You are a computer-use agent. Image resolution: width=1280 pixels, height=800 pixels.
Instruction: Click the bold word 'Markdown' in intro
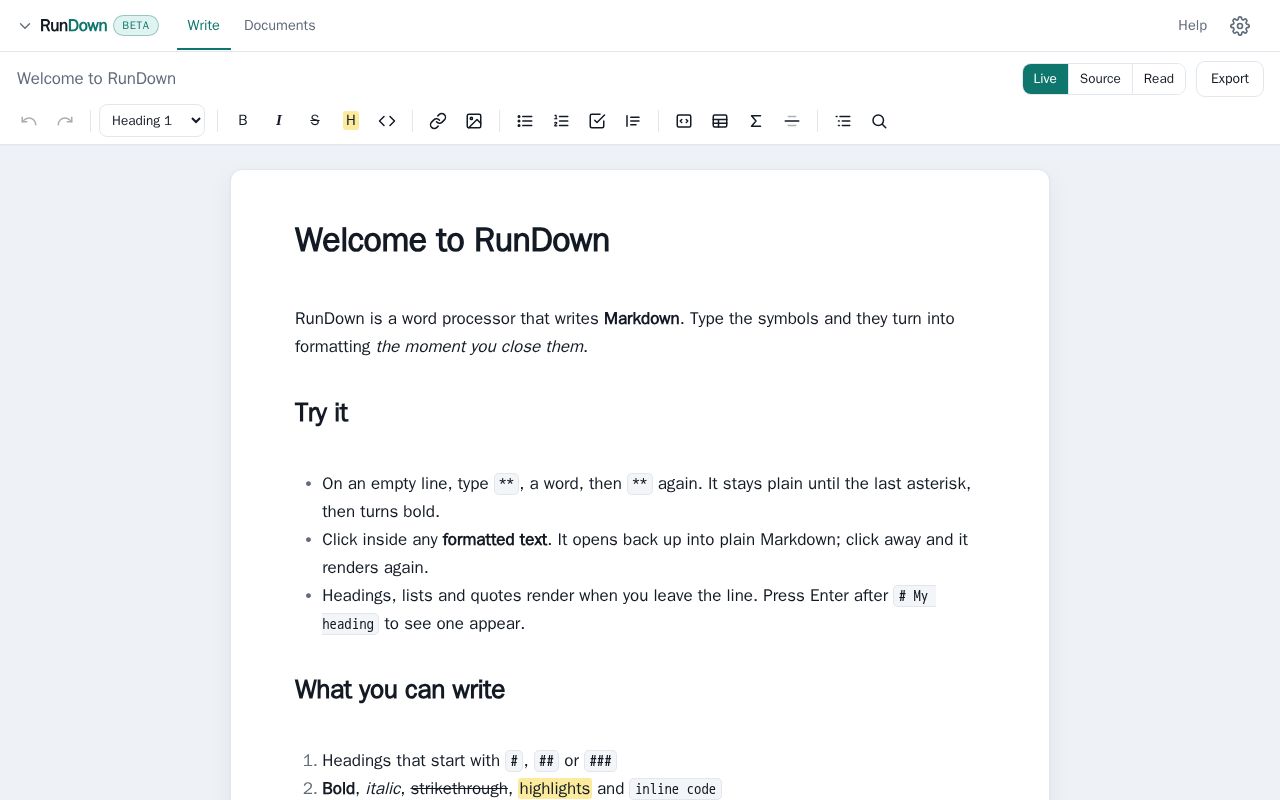point(642,319)
